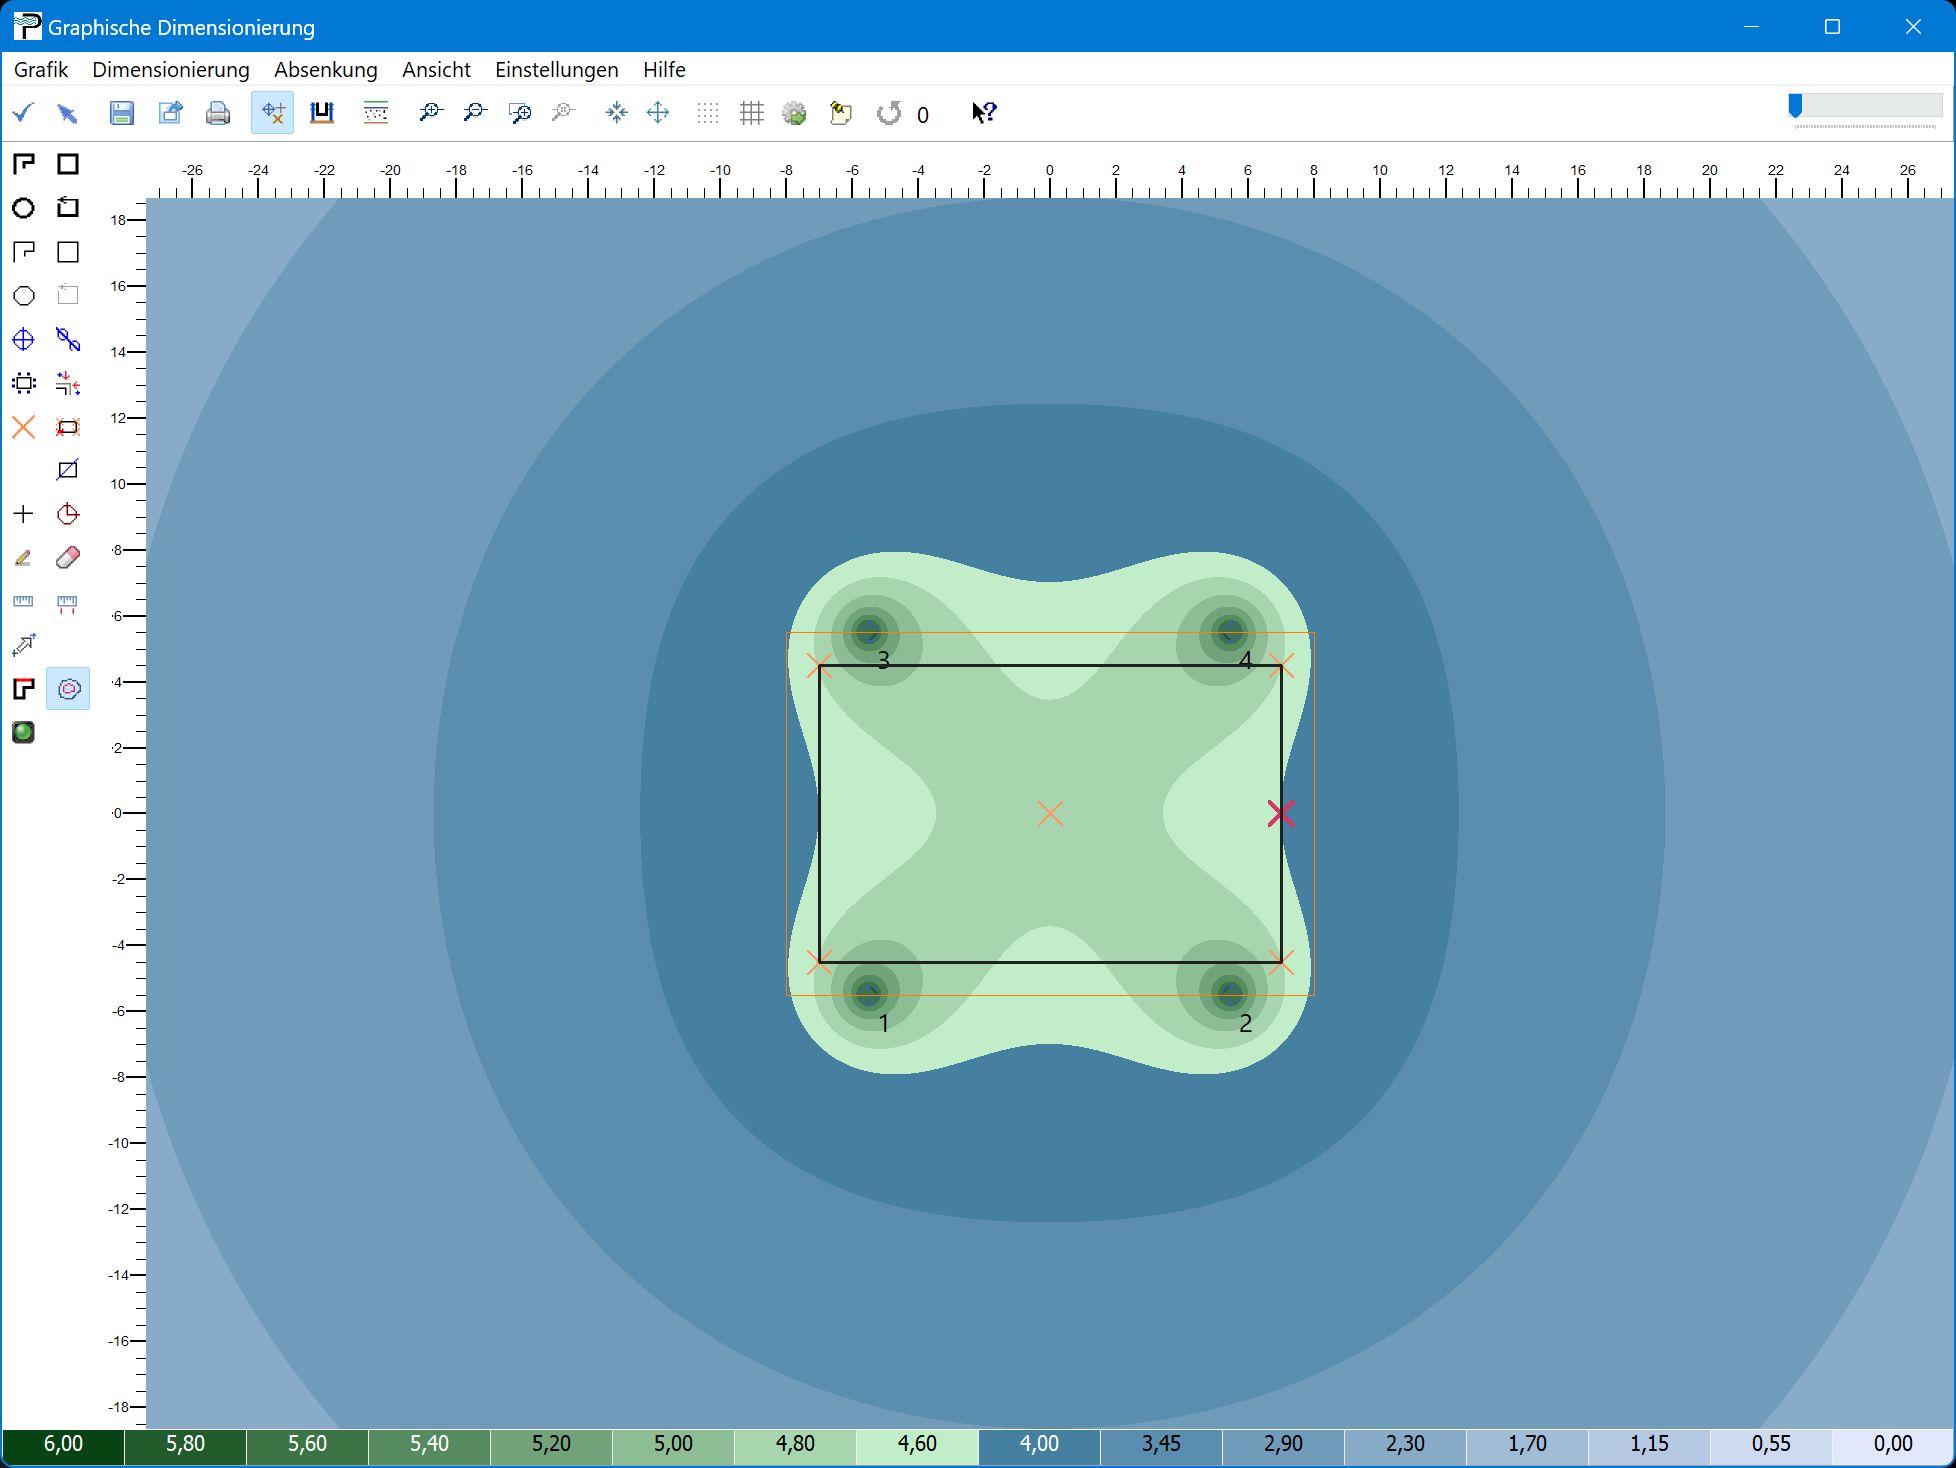Click the zoom out magnifier icon

[x=474, y=113]
